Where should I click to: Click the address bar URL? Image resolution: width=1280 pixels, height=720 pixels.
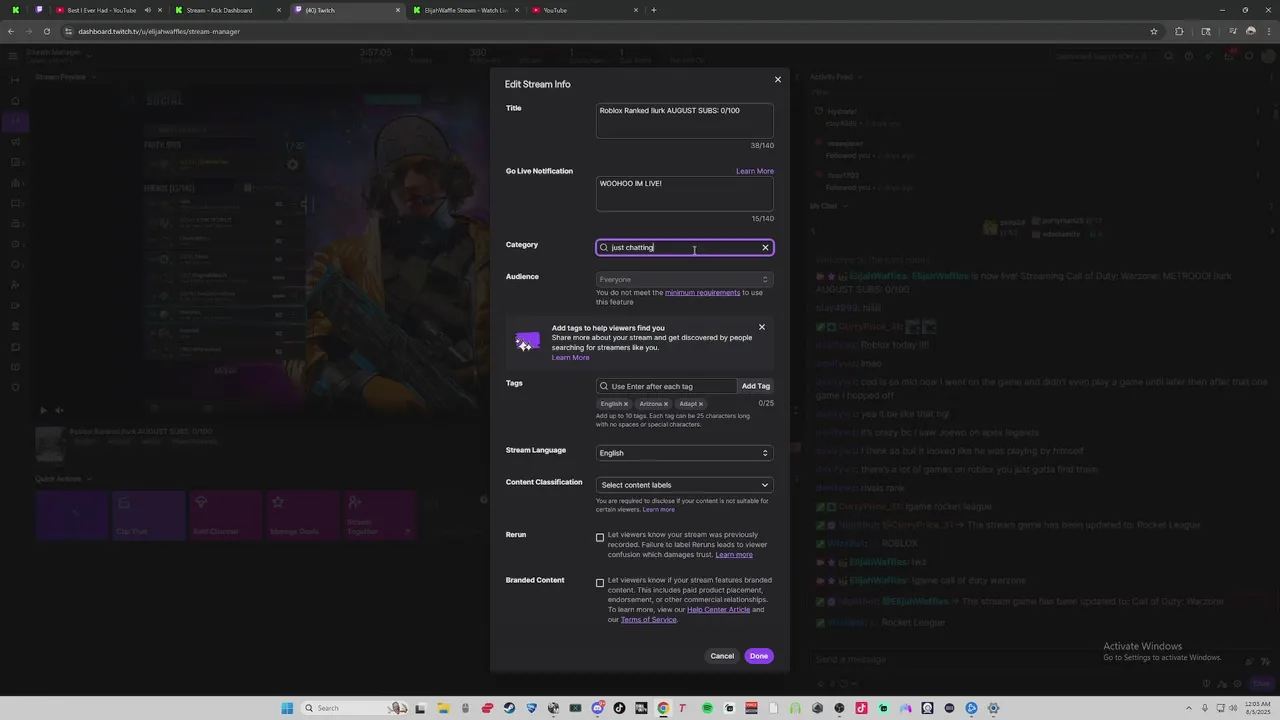159,31
